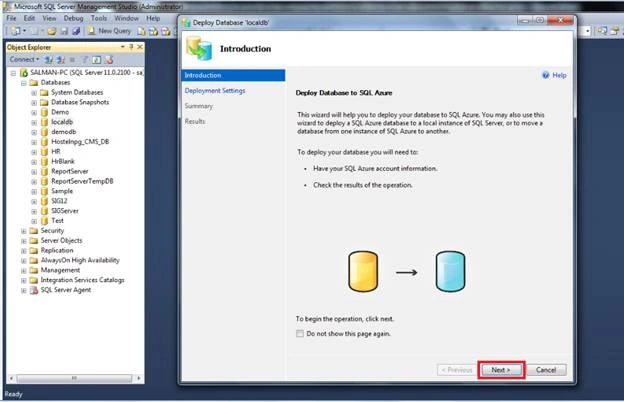Expand the Database Snapshots folder
This screenshot has width=624, height=402.
(x=34, y=103)
